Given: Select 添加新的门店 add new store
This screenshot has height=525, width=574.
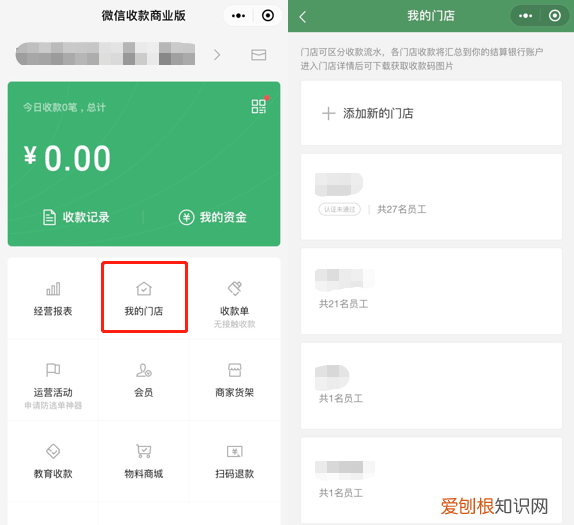Looking at the screenshot, I should [x=431, y=113].
